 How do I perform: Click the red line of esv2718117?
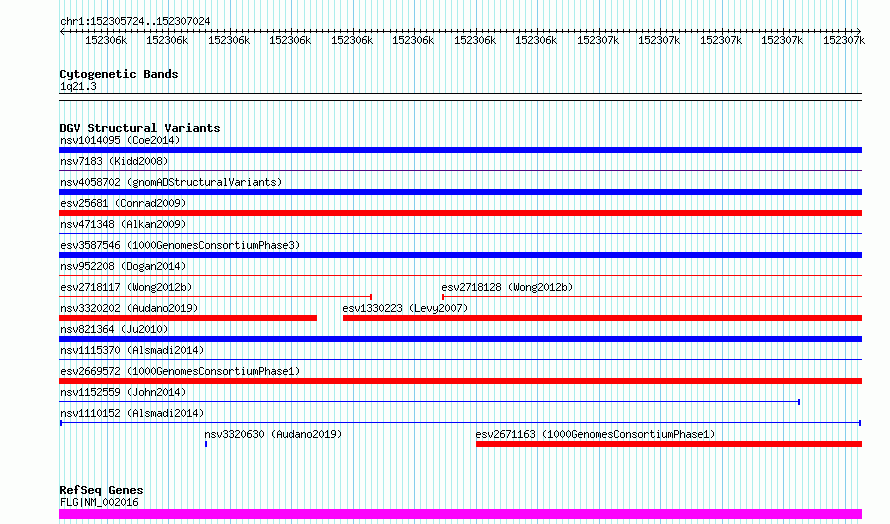point(216,296)
